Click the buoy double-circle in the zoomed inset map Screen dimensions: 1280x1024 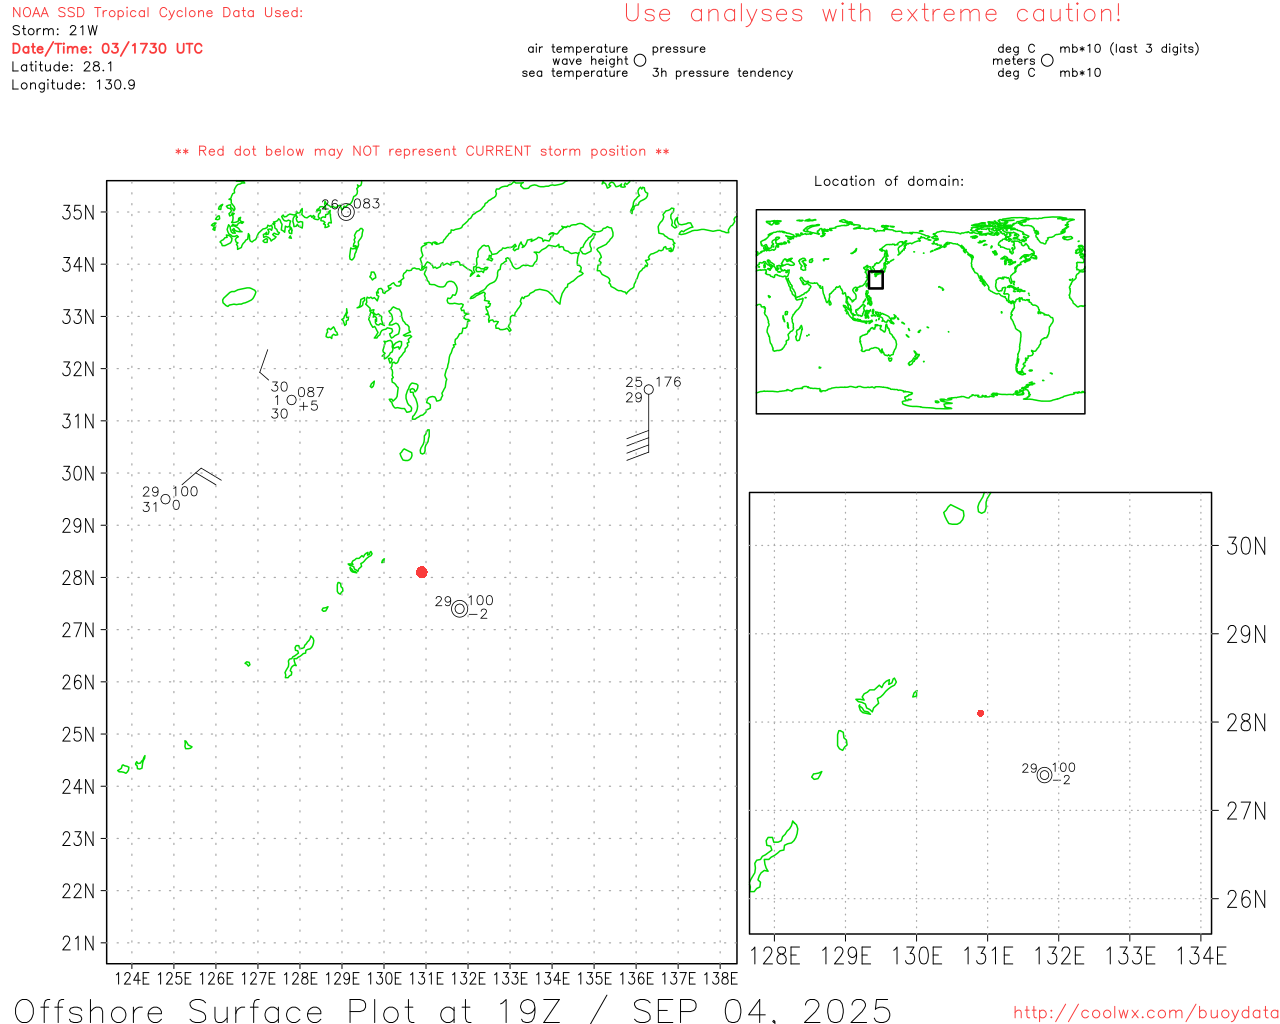(x=1044, y=775)
